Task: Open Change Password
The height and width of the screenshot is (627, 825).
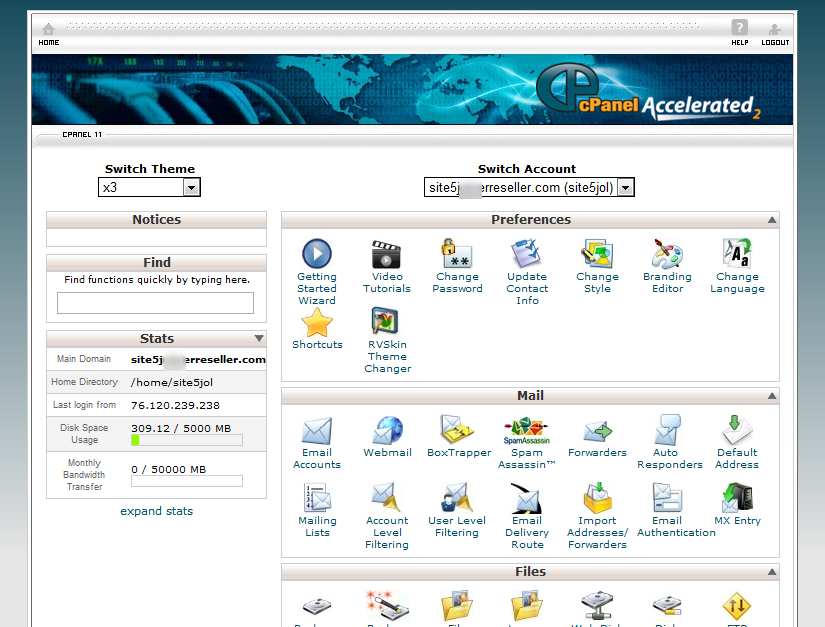Action: coord(457,266)
